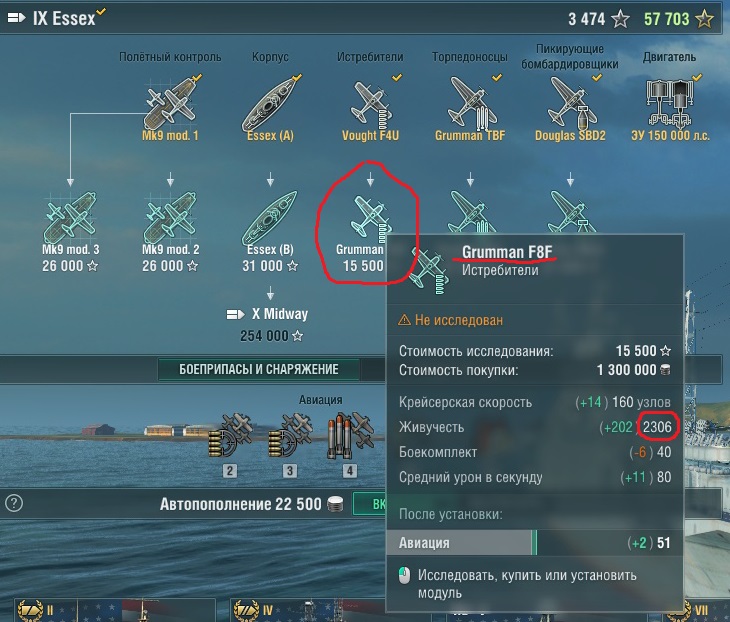Select the Douglas SBD2 dive bomber module

(x=570, y=108)
